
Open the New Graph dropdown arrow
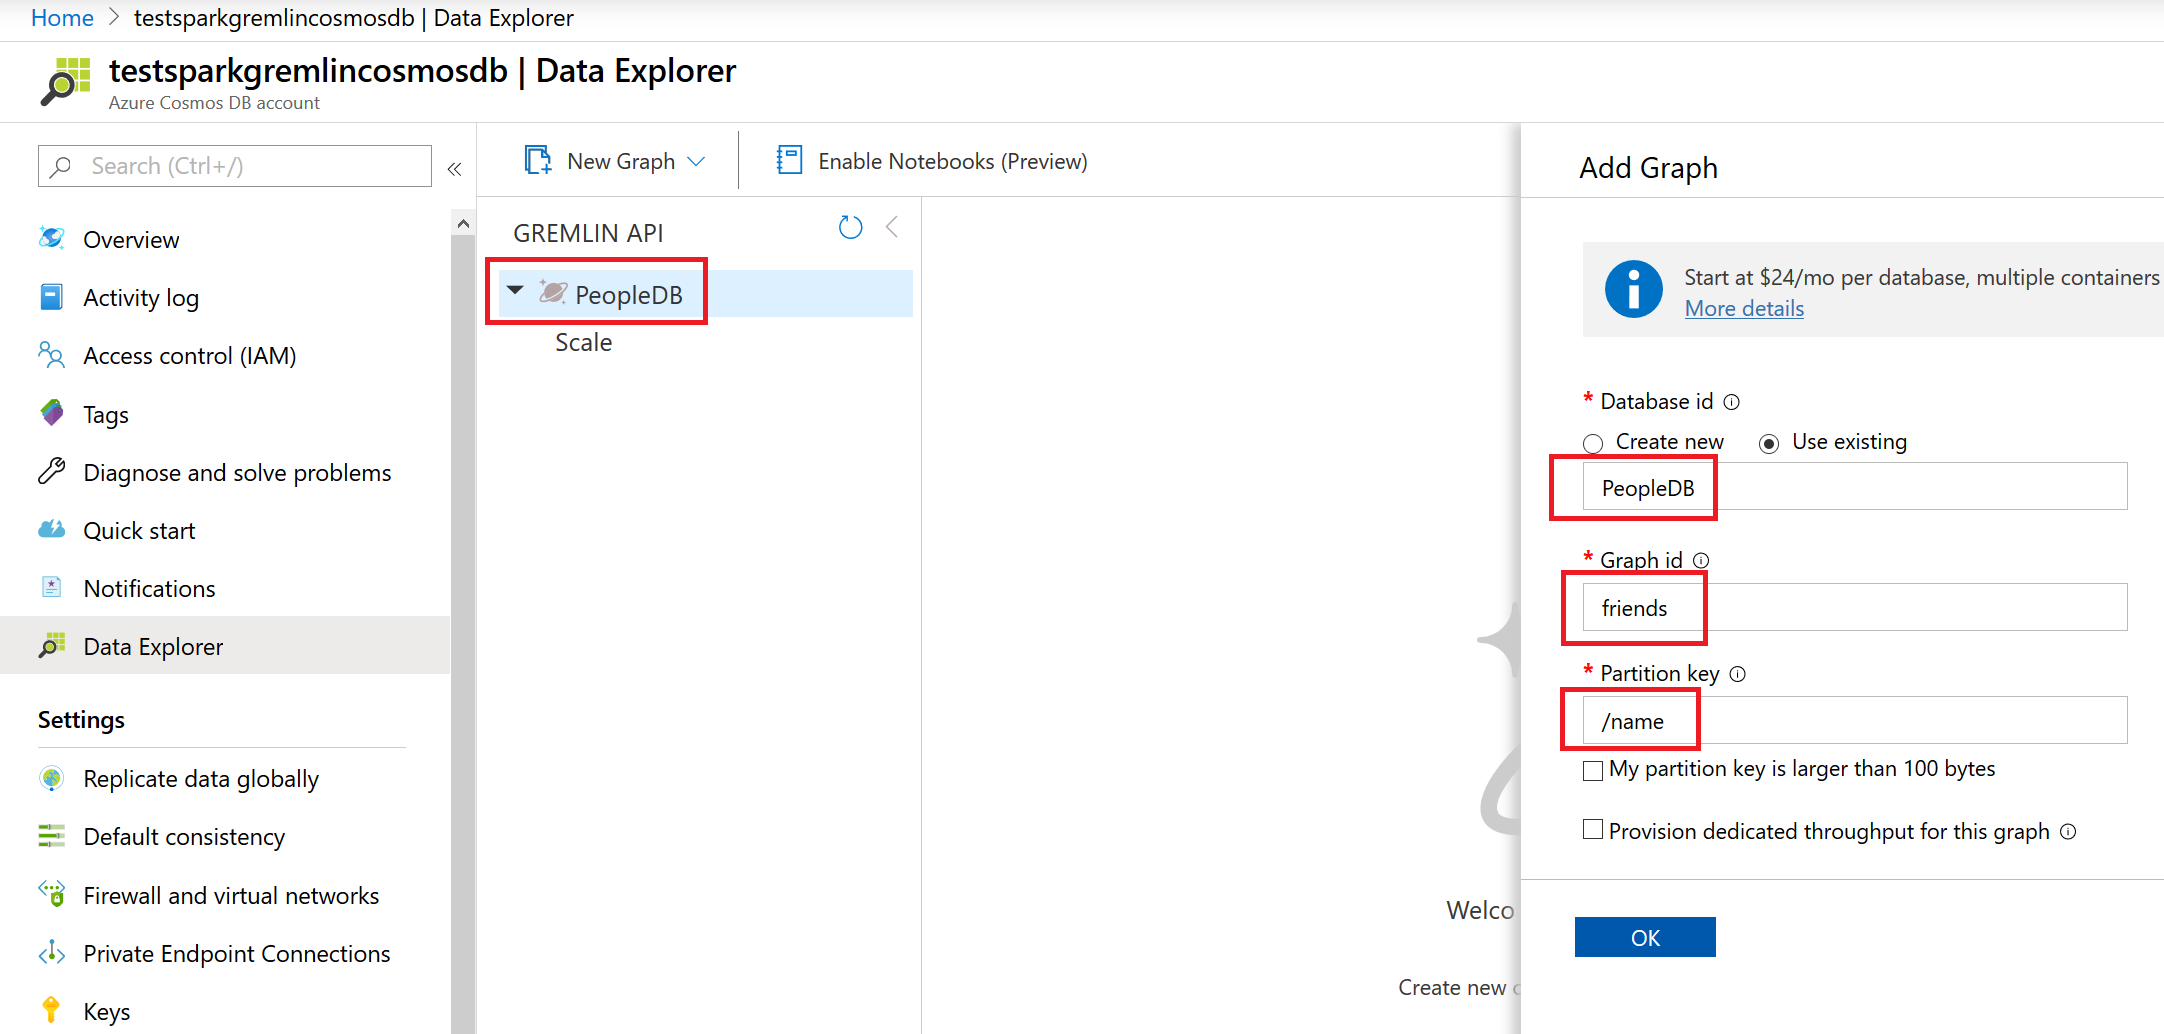(697, 162)
